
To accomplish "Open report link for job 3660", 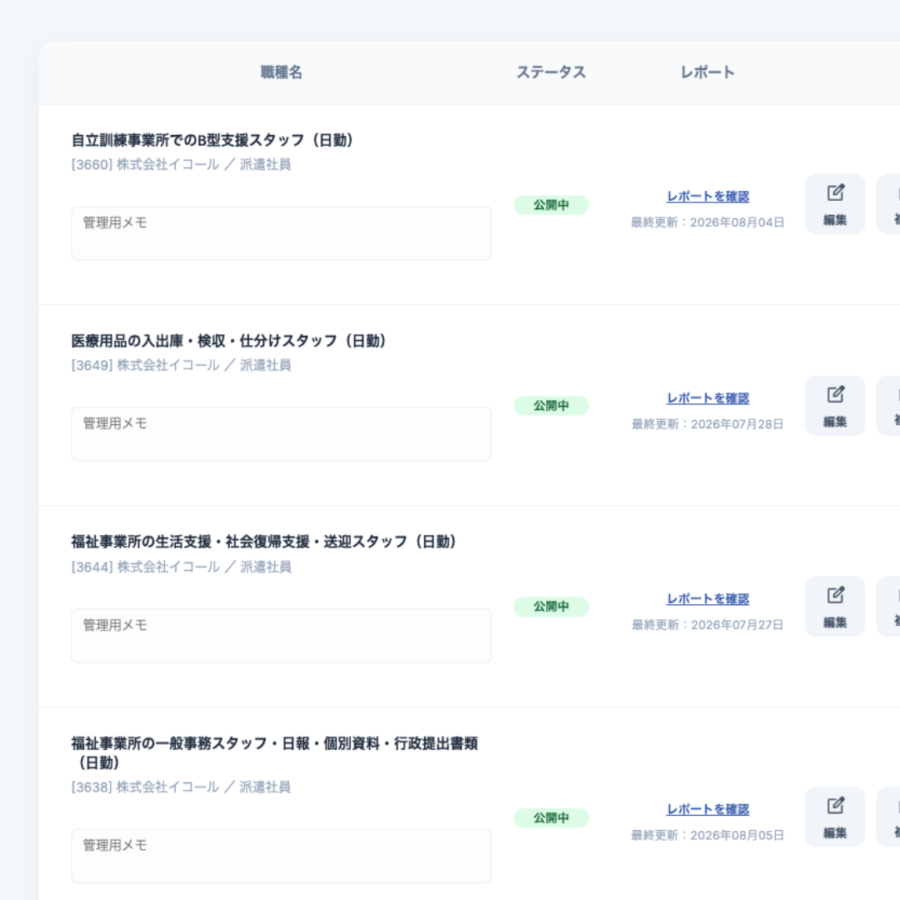I will coord(708,196).
